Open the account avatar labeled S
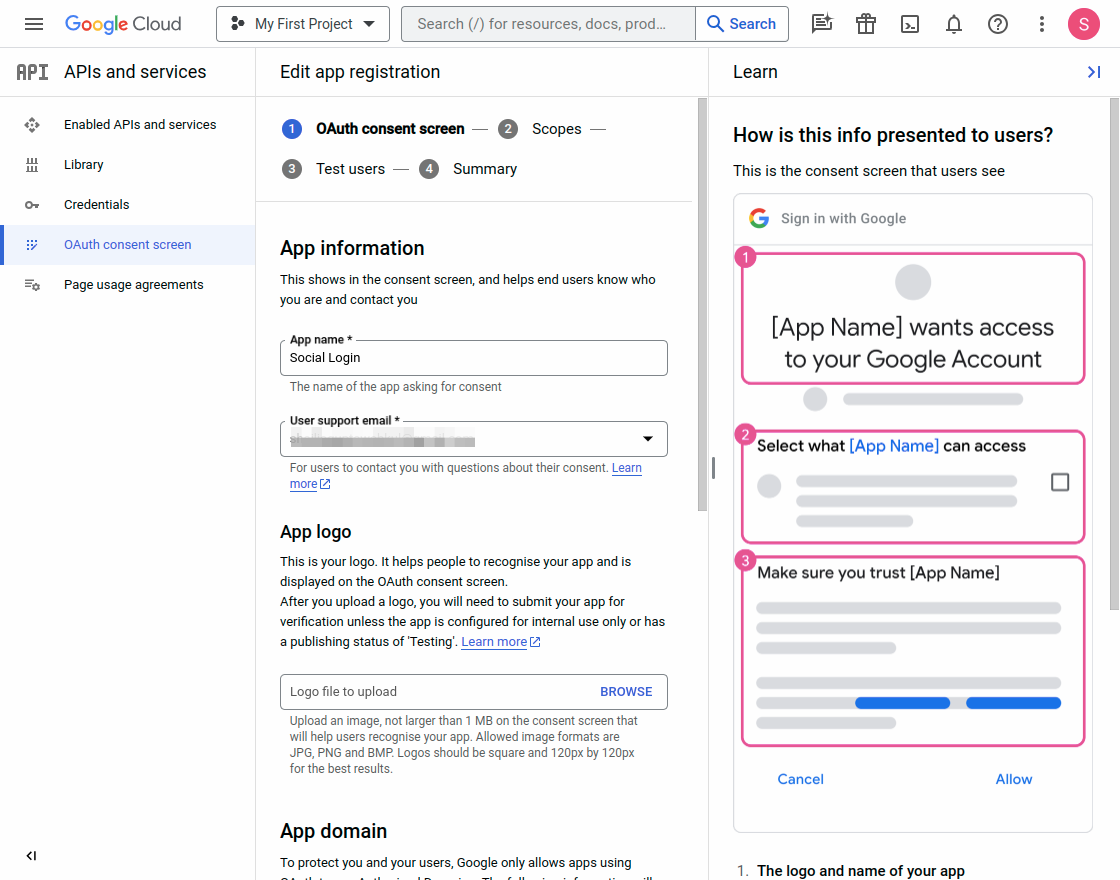This screenshot has height=880, width=1120. pos(1084,24)
